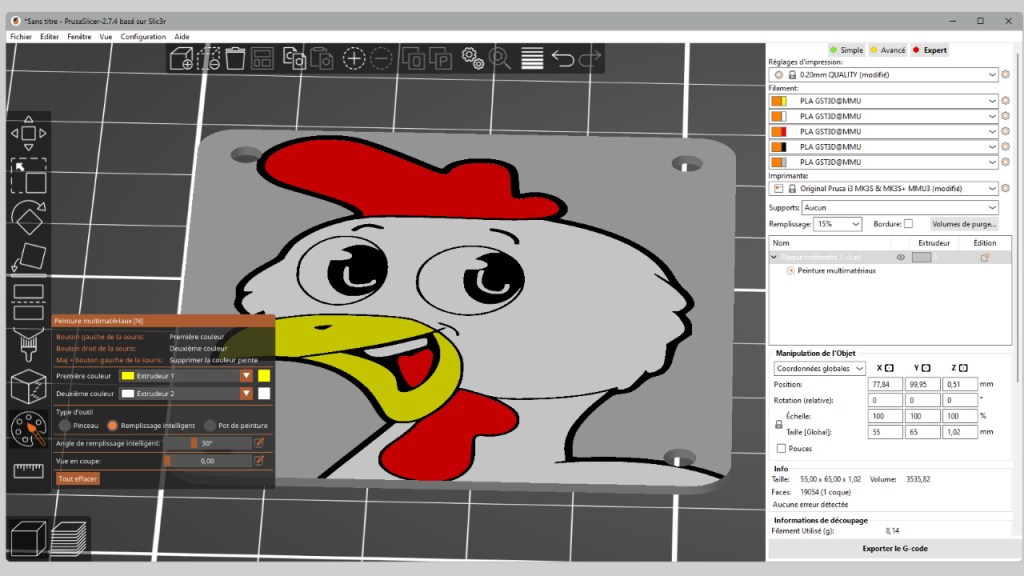Open the Configuration menu

click(143, 36)
